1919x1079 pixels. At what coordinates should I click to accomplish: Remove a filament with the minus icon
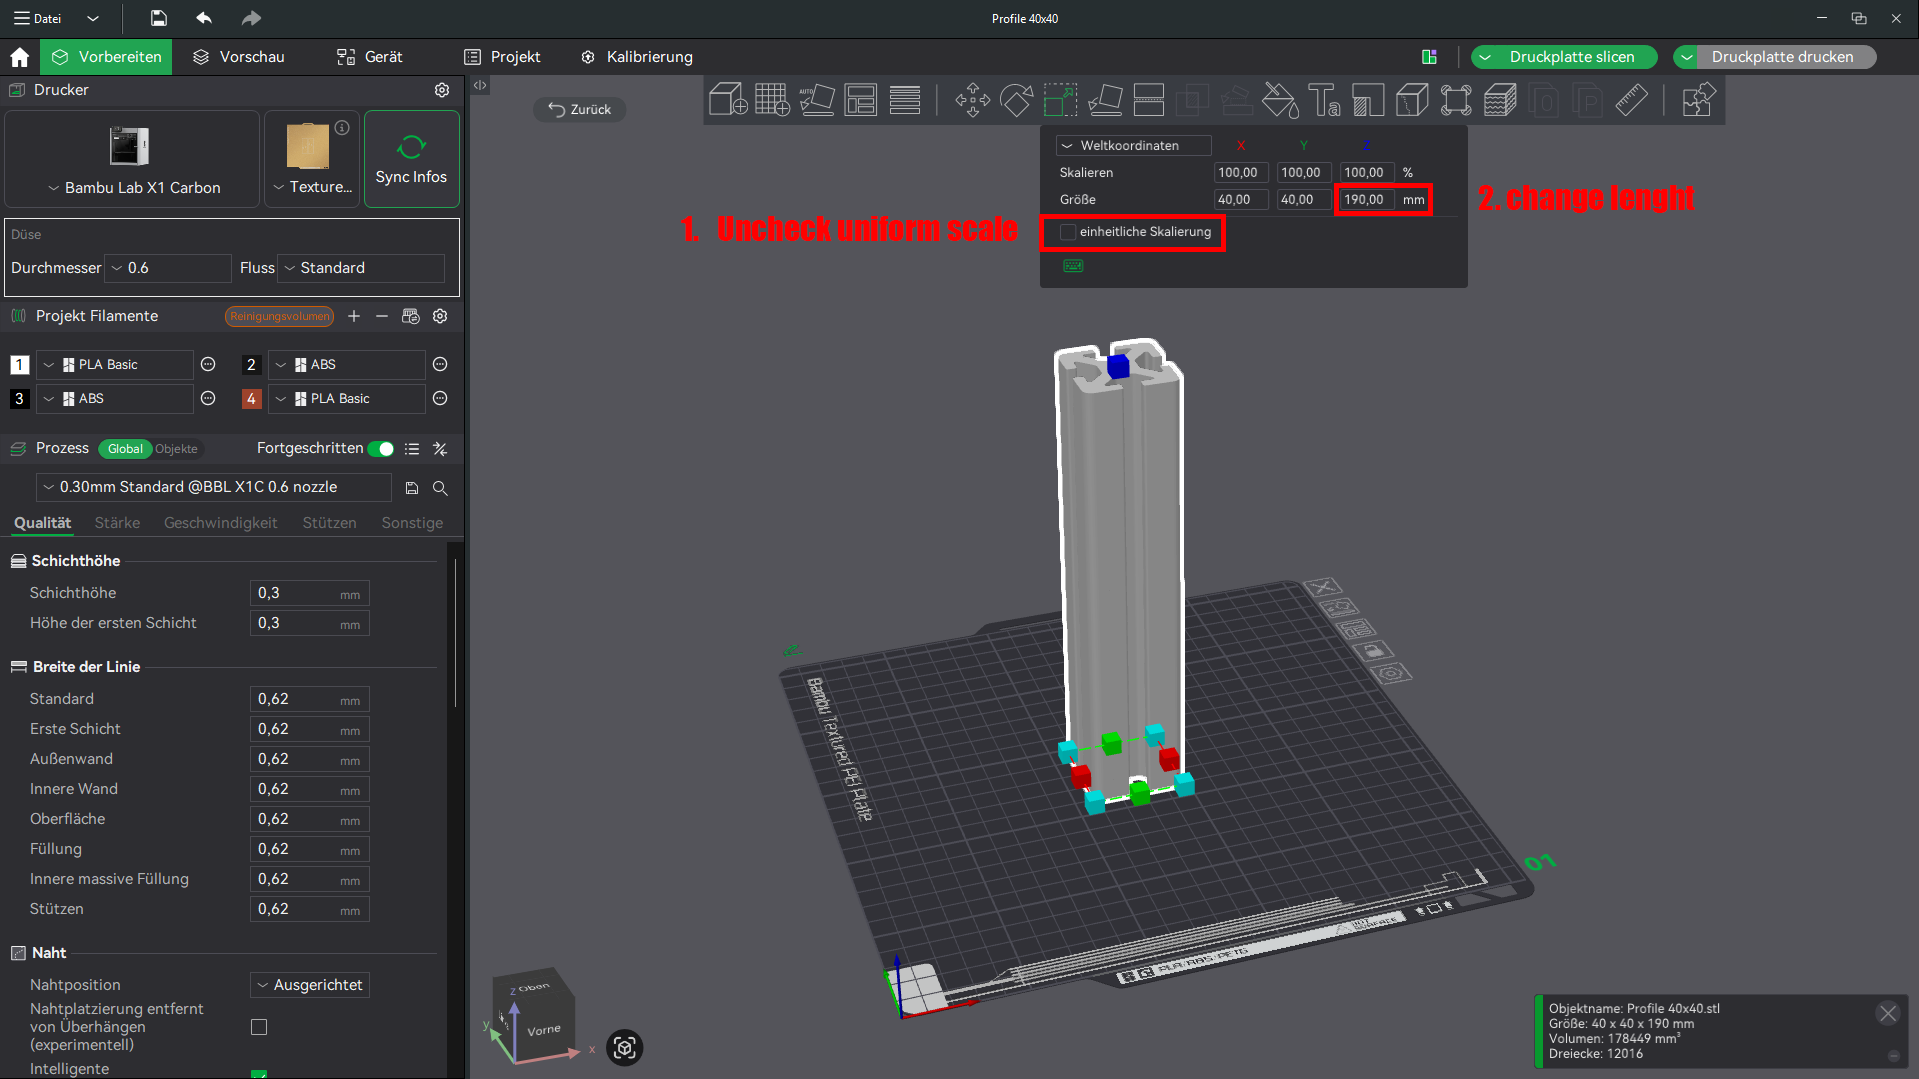[x=382, y=316]
